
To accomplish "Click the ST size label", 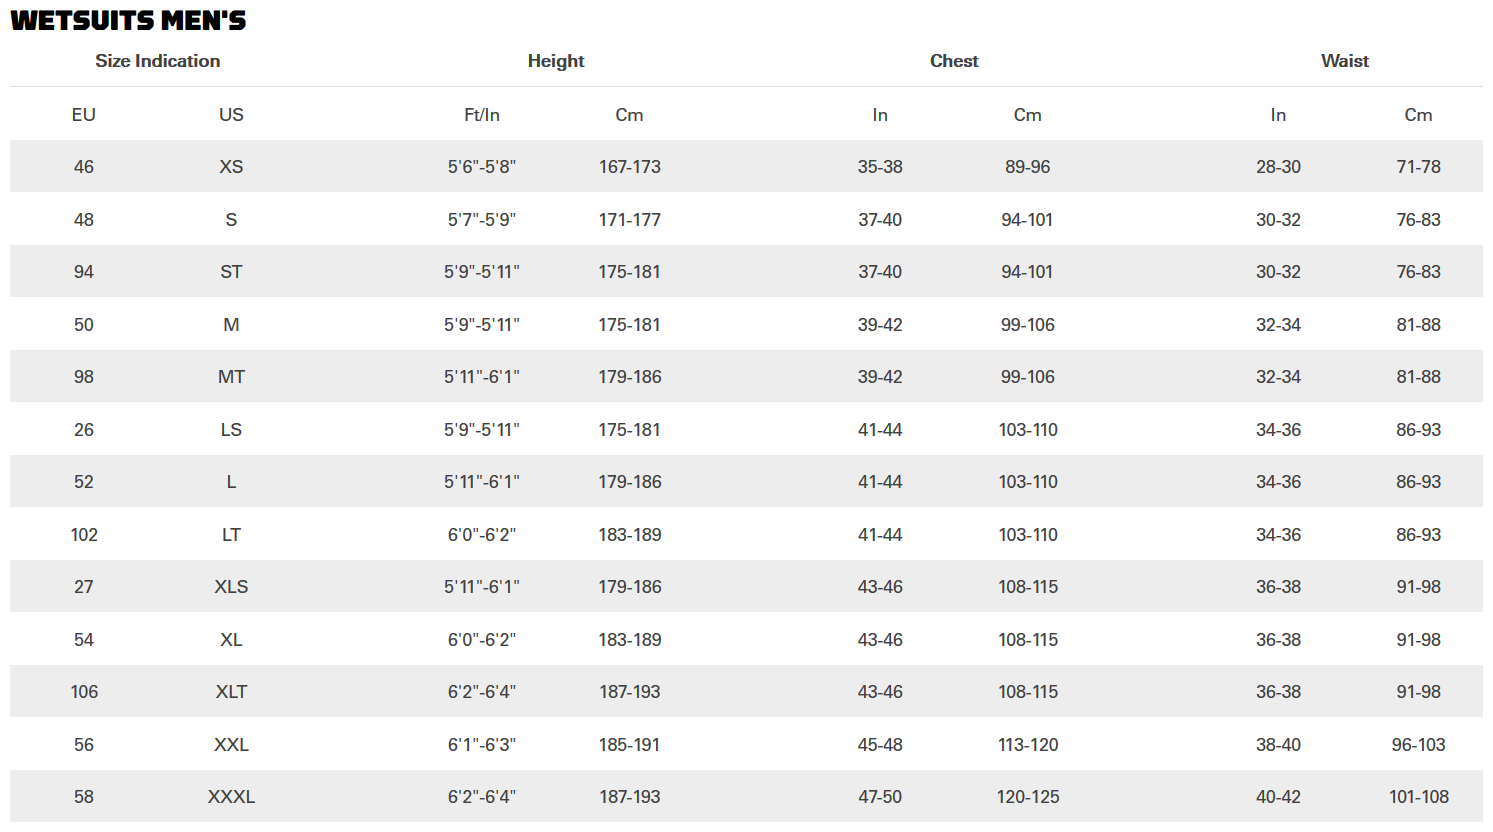I will [x=231, y=272].
